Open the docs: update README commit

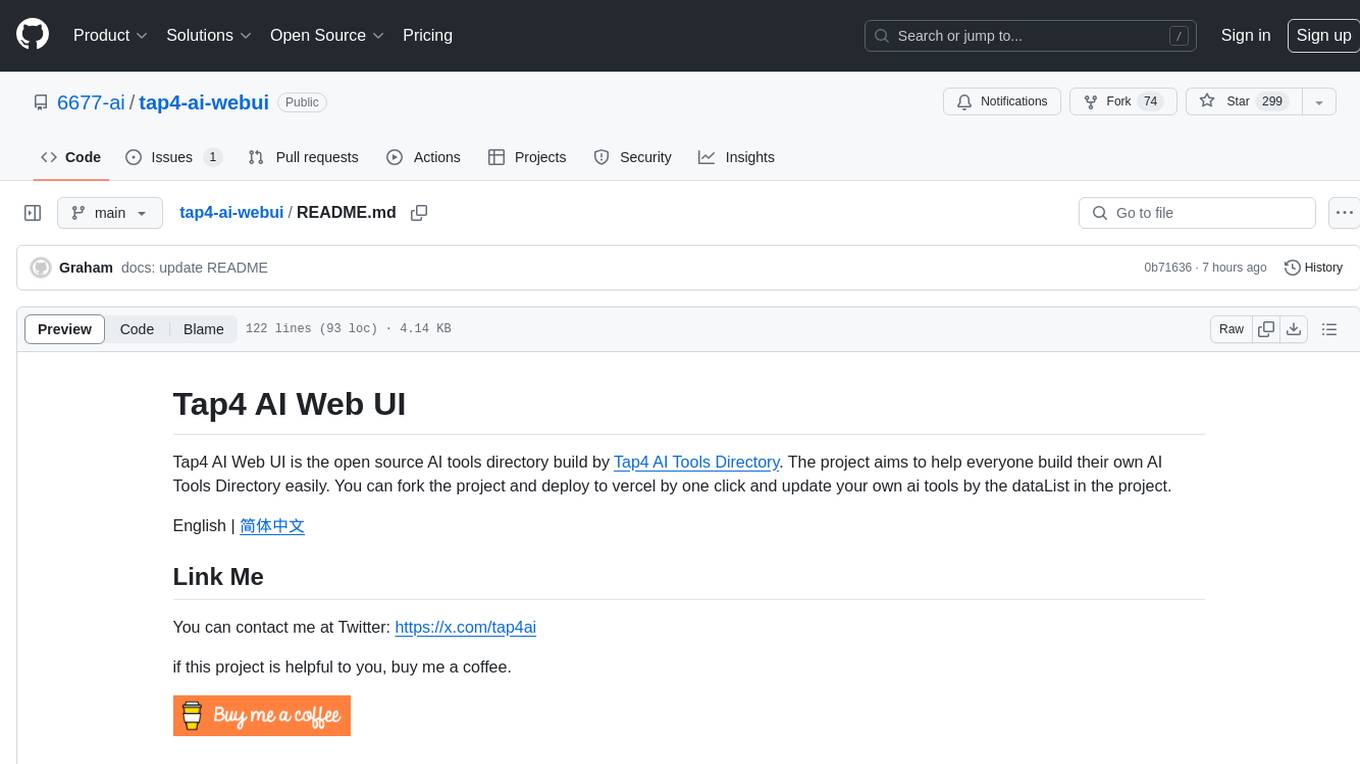click(194, 268)
